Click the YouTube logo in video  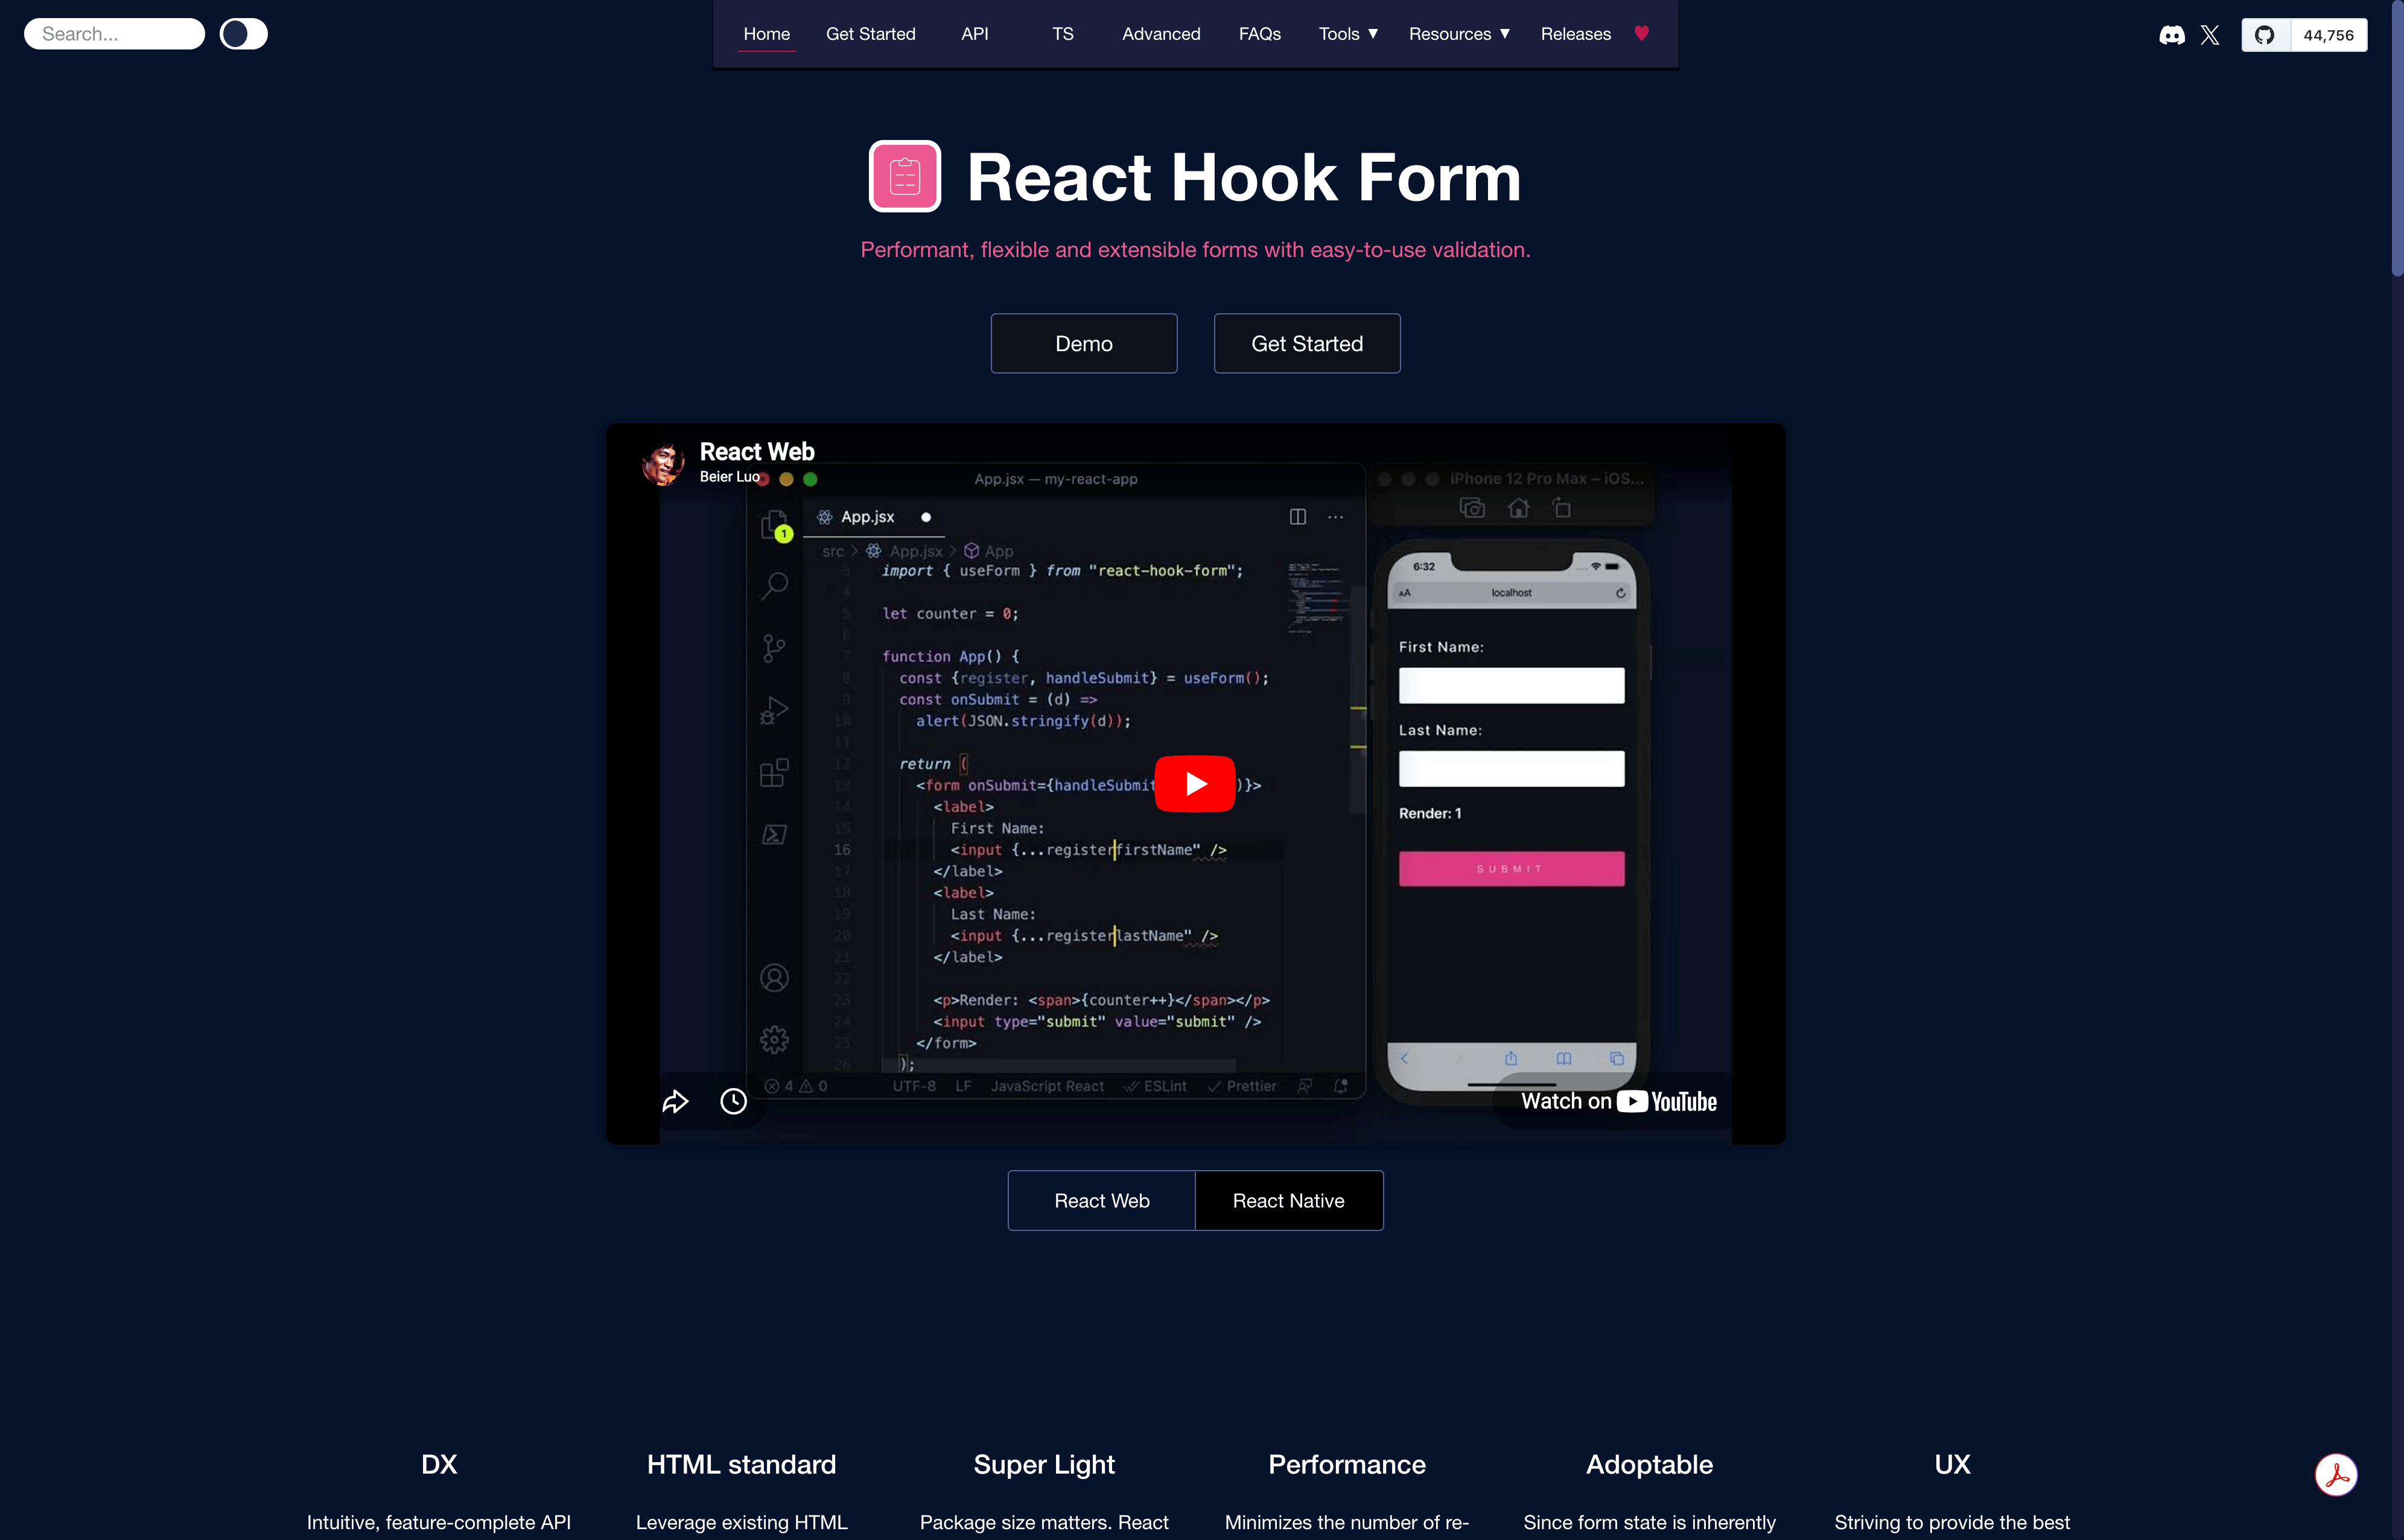pos(1667,1101)
